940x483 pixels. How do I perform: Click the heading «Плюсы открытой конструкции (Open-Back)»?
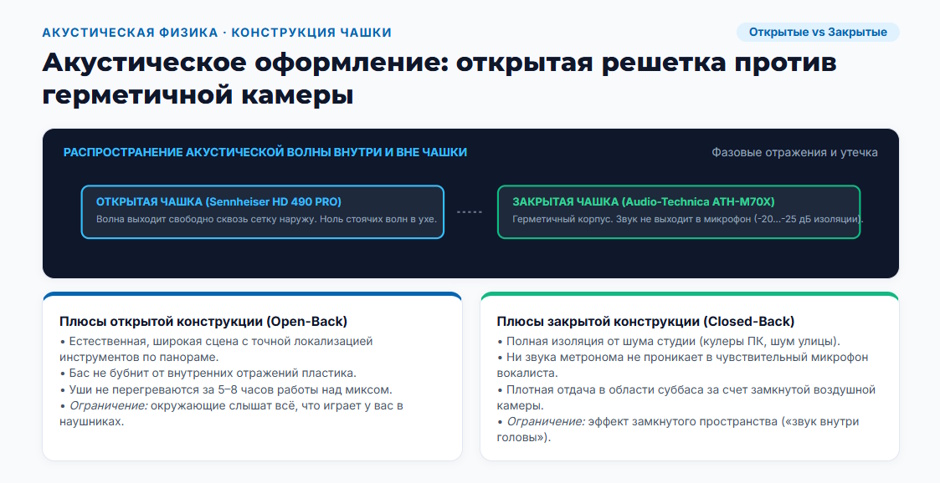(x=203, y=321)
